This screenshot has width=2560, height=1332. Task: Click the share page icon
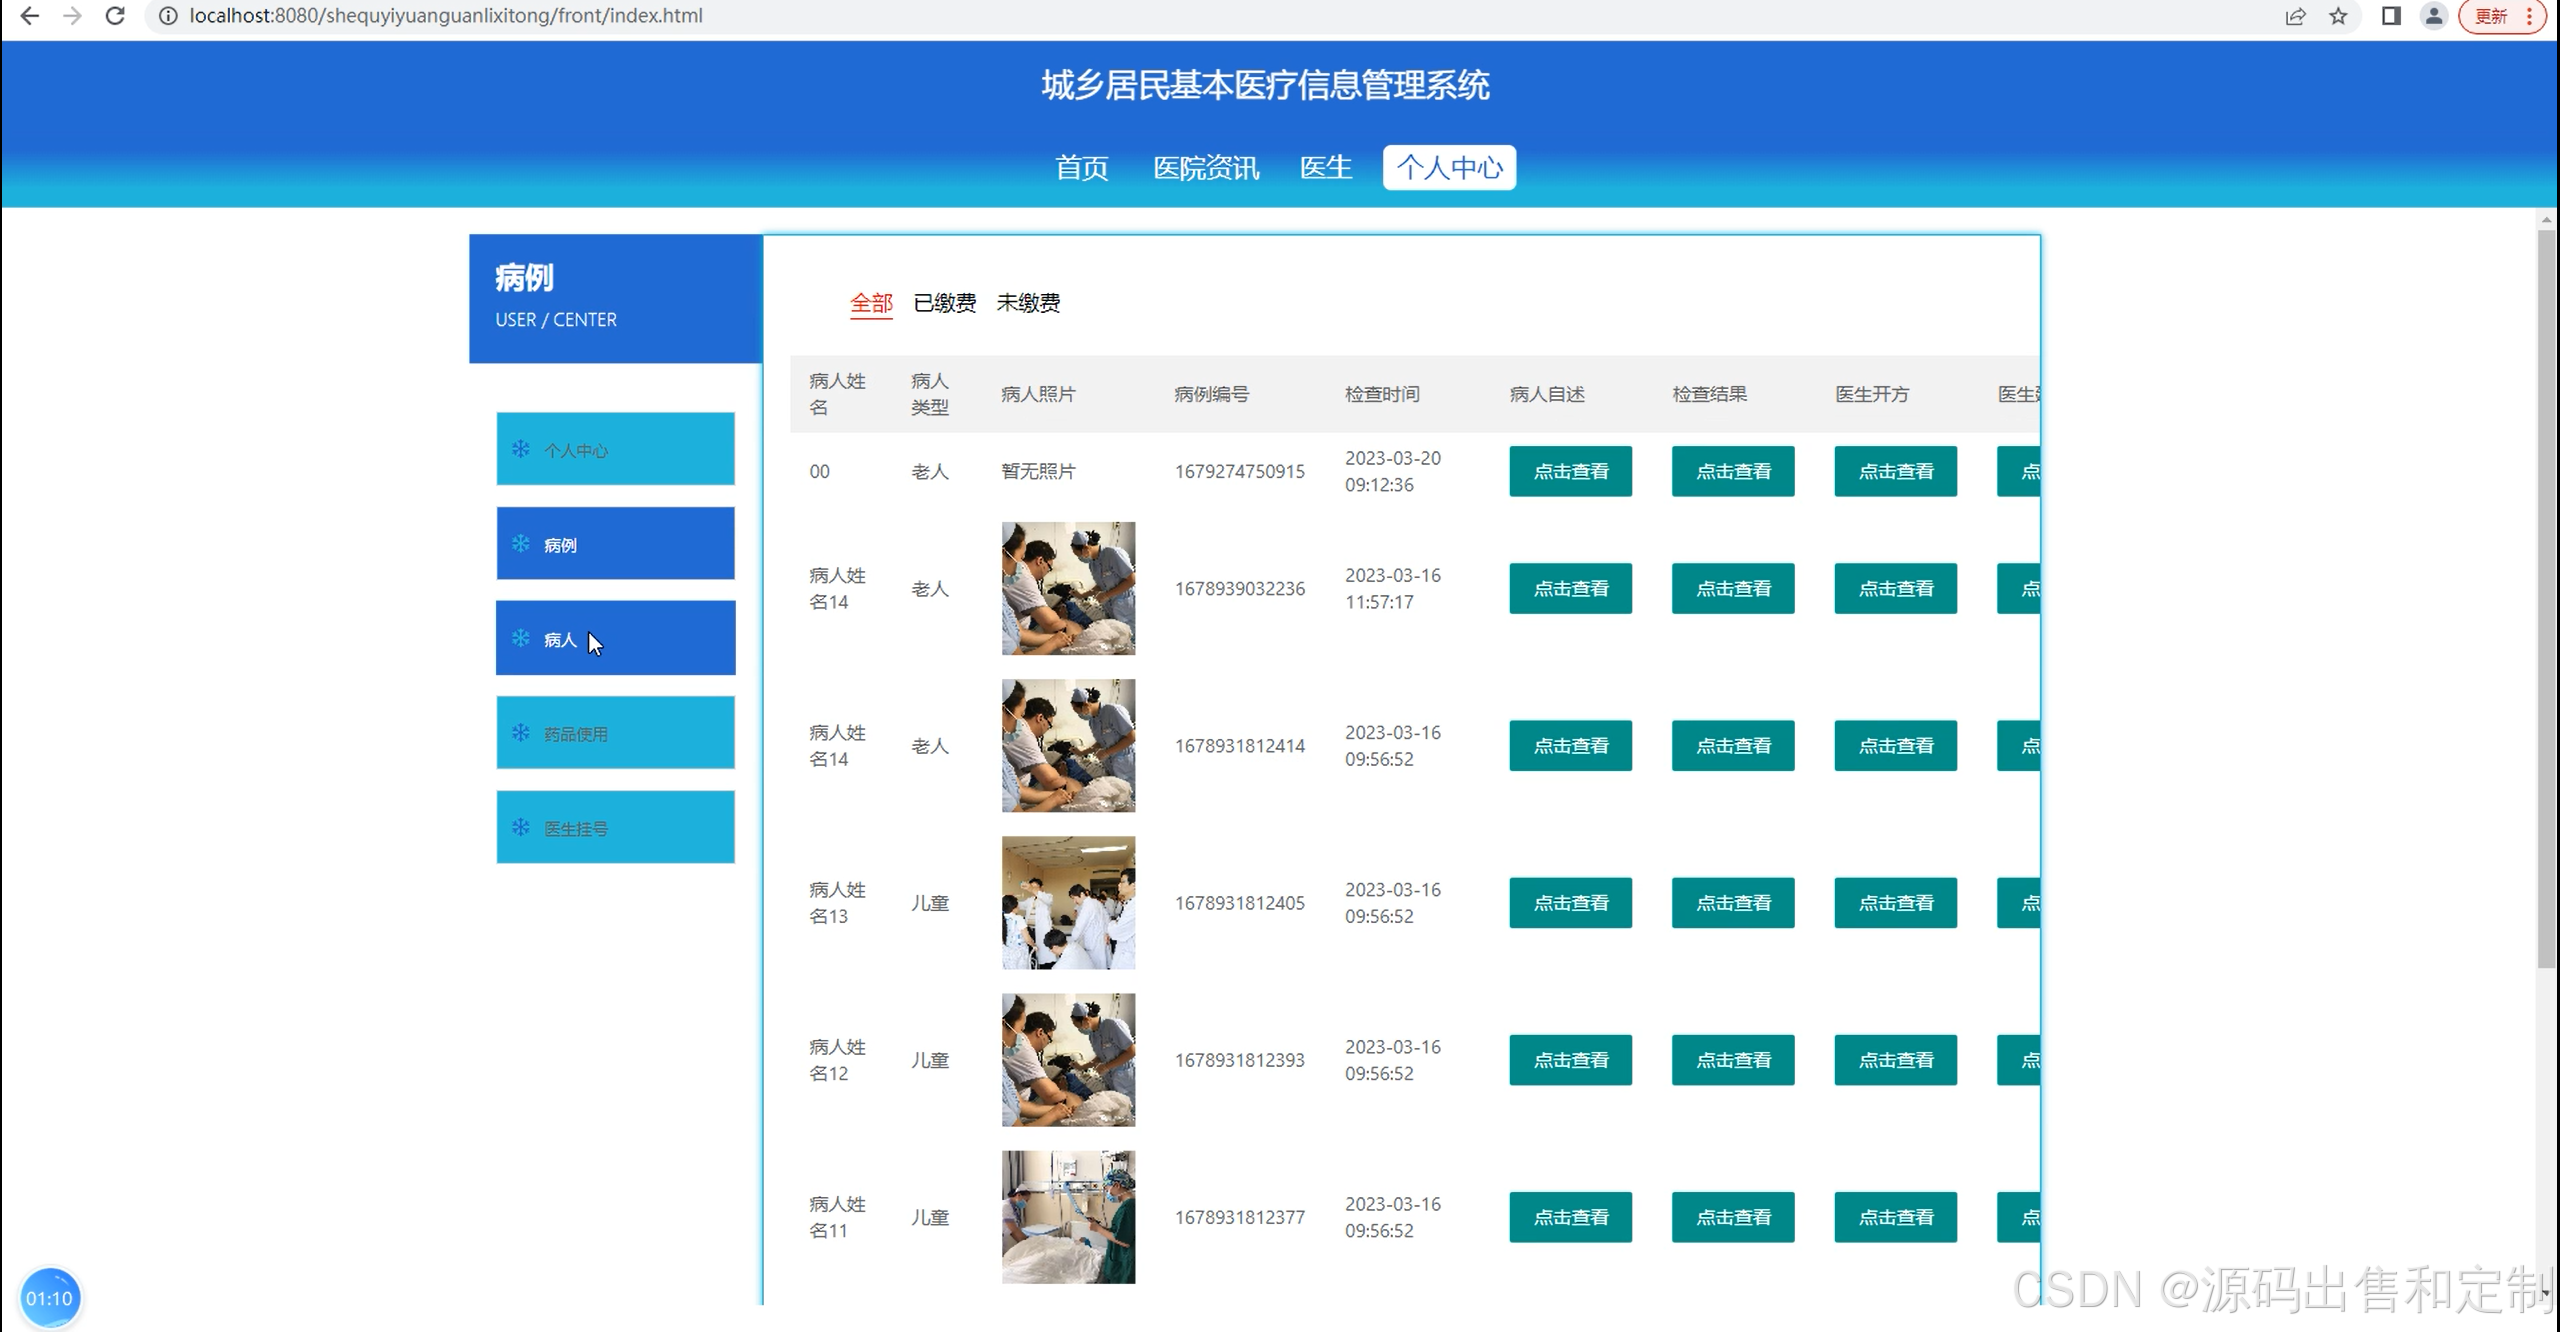(x=2295, y=16)
